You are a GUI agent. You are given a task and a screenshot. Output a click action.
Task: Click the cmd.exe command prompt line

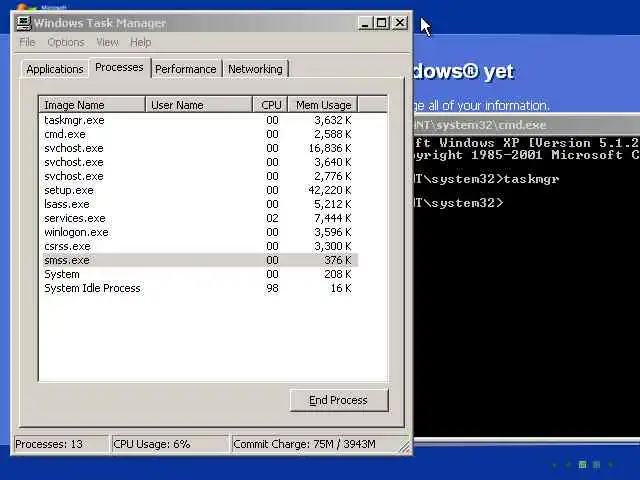[x=458, y=203]
